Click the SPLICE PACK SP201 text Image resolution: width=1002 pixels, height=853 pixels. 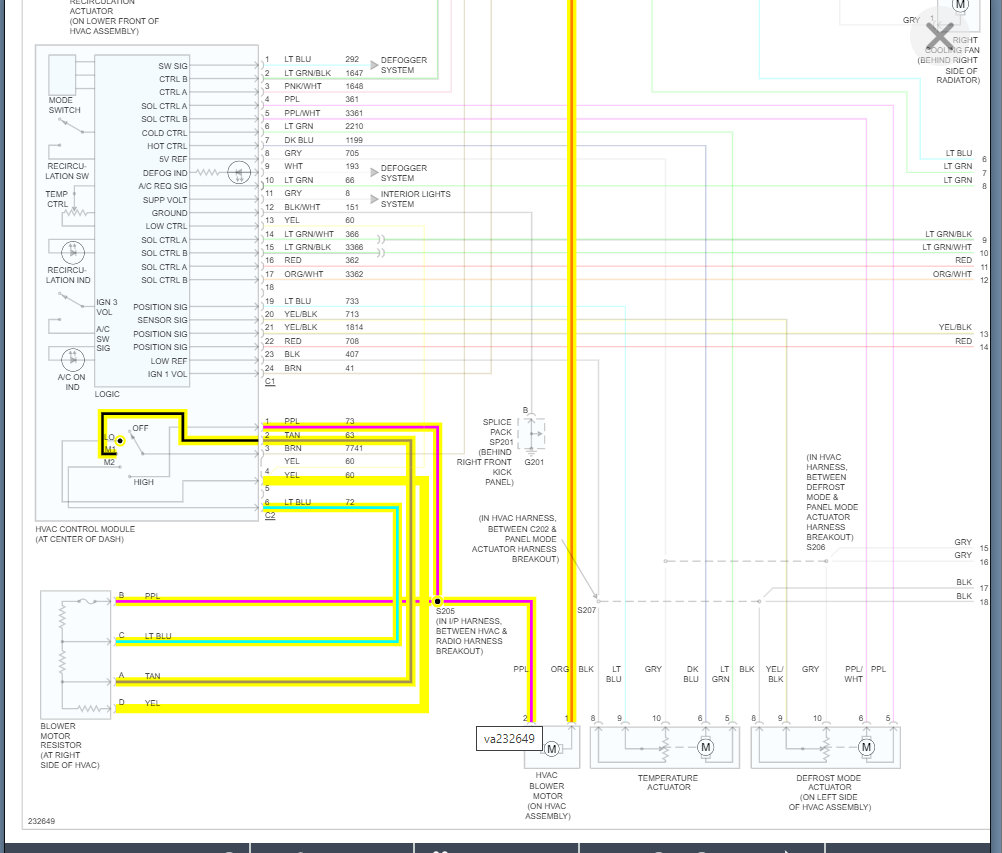click(x=498, y=432)
